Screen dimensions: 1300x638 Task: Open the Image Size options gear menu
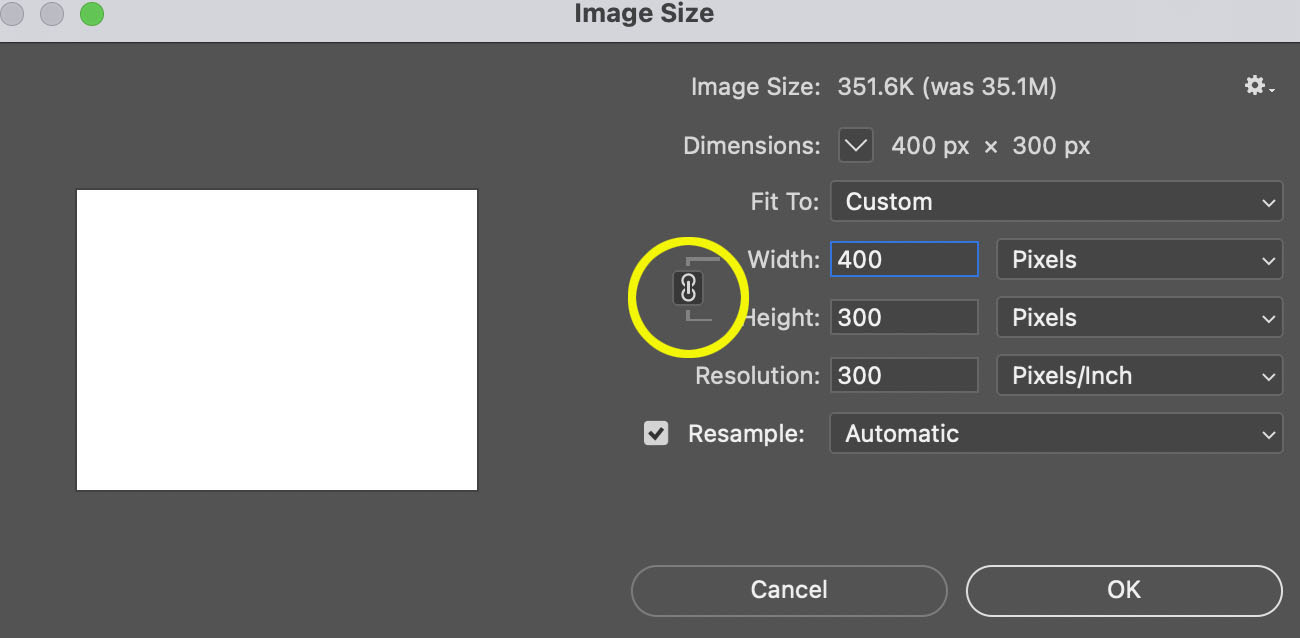(x=1254, y=86)
